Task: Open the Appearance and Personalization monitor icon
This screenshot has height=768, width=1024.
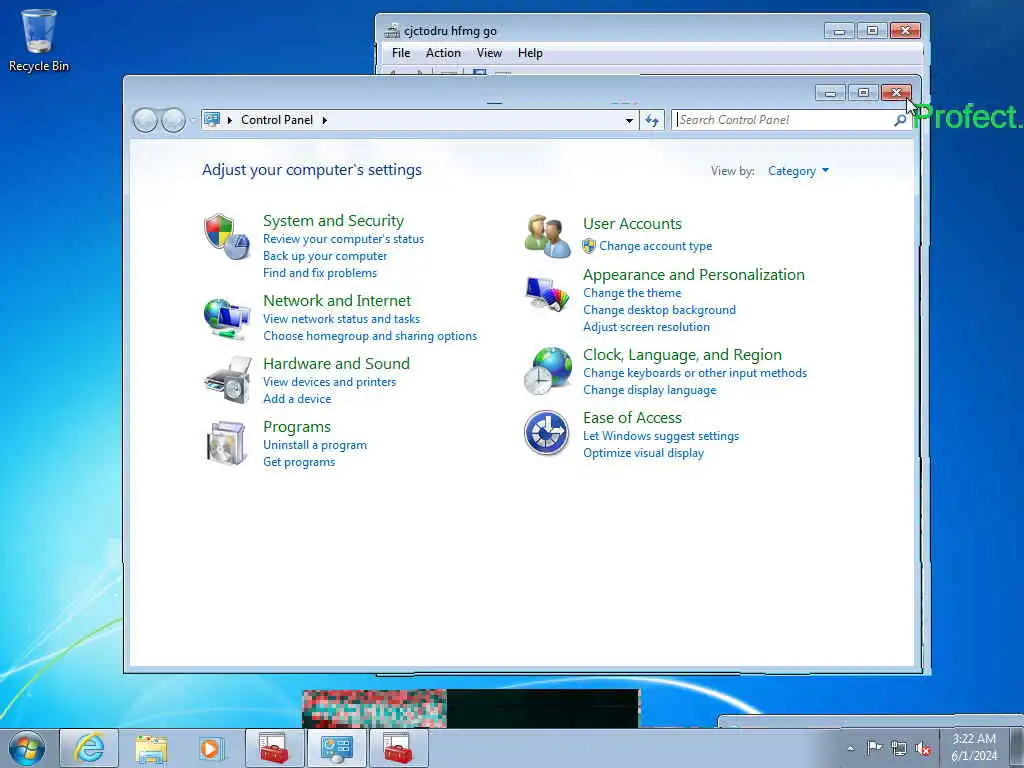Action: (547, 295)
